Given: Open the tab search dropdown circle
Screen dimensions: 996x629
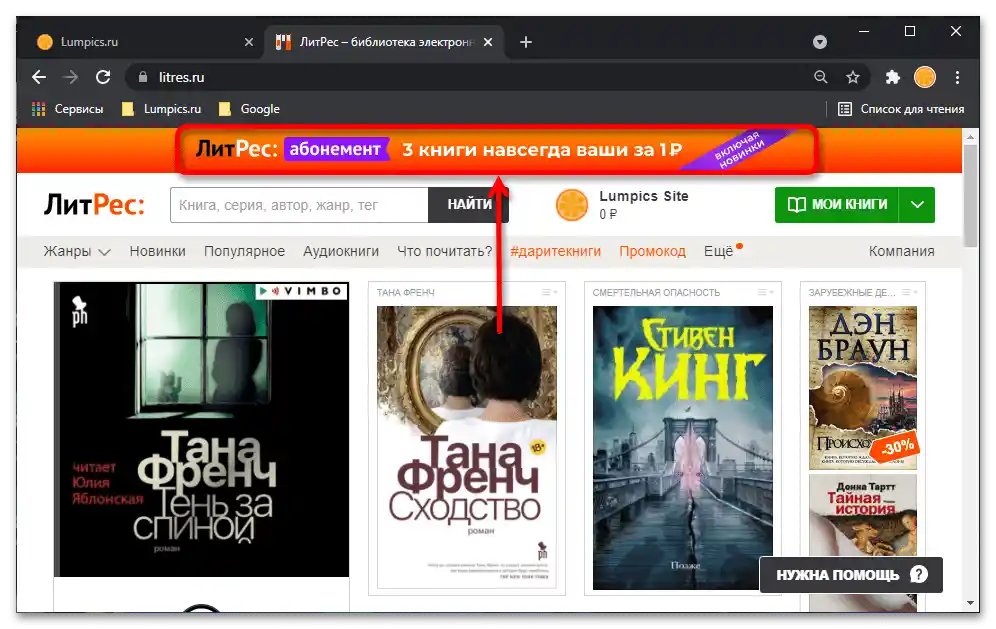Looking at the screenshot, I should point(820,42).
